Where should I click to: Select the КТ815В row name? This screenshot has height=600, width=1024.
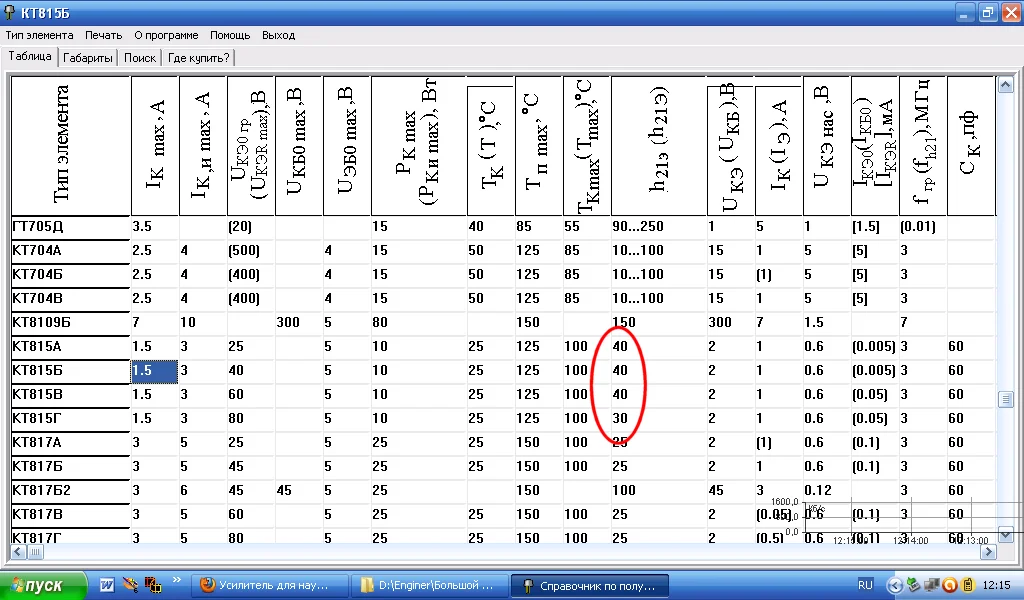click(71, 394)
